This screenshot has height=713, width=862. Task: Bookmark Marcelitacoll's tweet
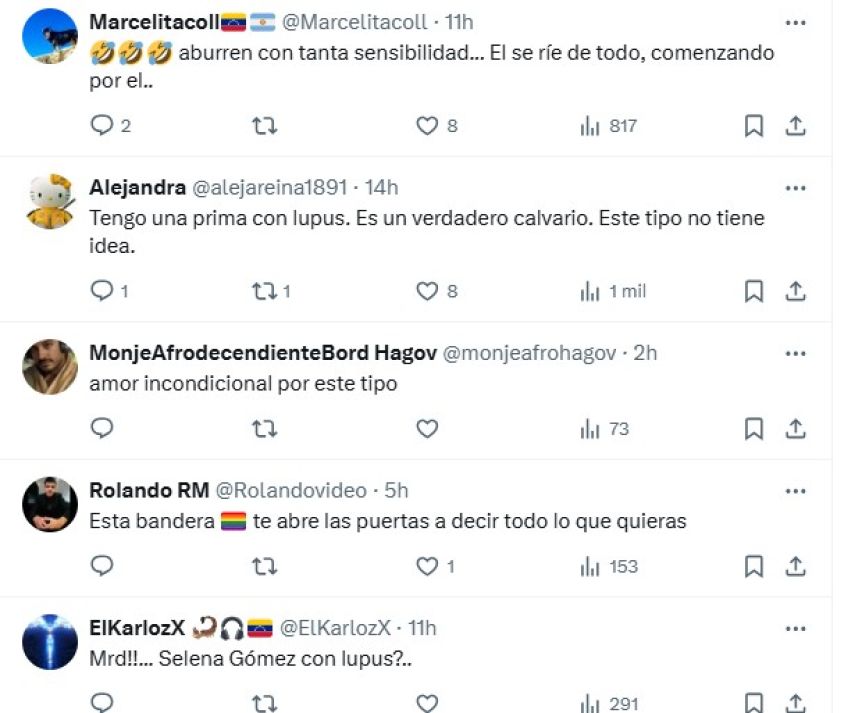click(x=754, y=126)
